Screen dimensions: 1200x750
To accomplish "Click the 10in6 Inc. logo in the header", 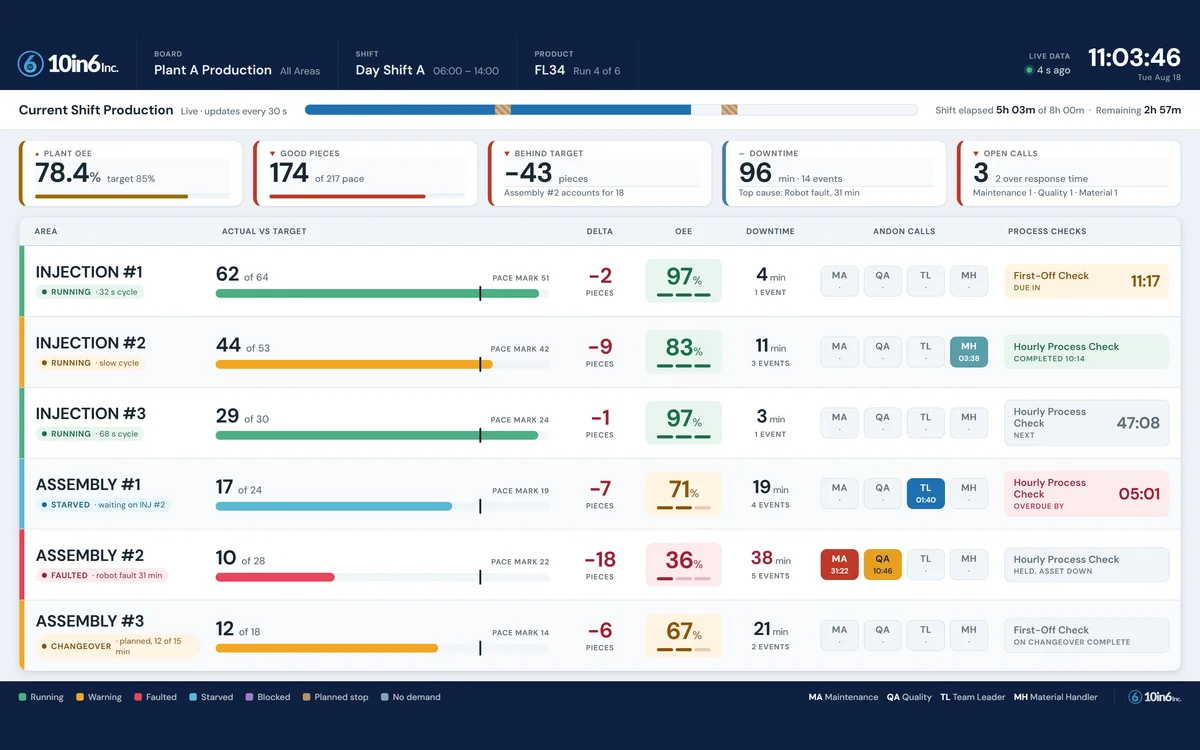I will pos(68,64).
